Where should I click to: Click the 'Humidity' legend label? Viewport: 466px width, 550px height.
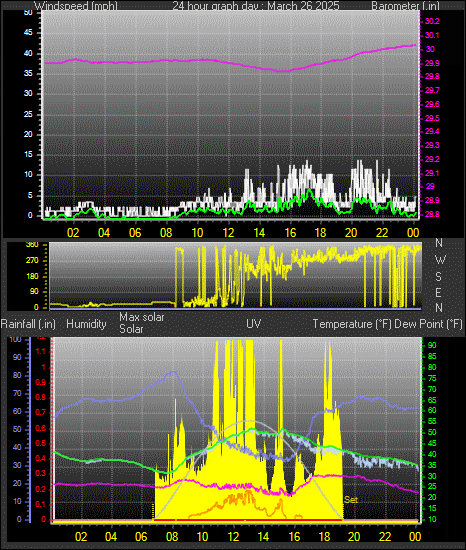click(86, 324)
